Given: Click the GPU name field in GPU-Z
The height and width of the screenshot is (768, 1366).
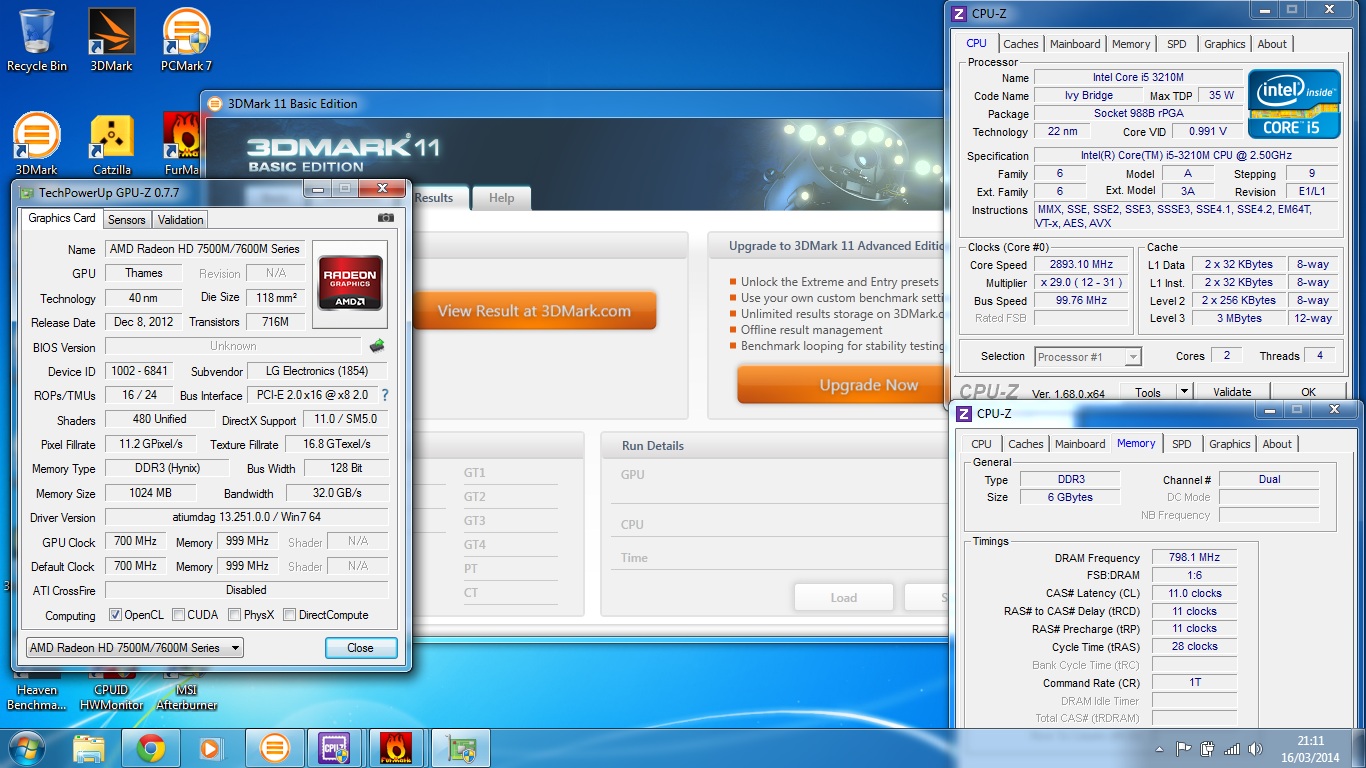Looking at the screenshot, I should [205, 249].
